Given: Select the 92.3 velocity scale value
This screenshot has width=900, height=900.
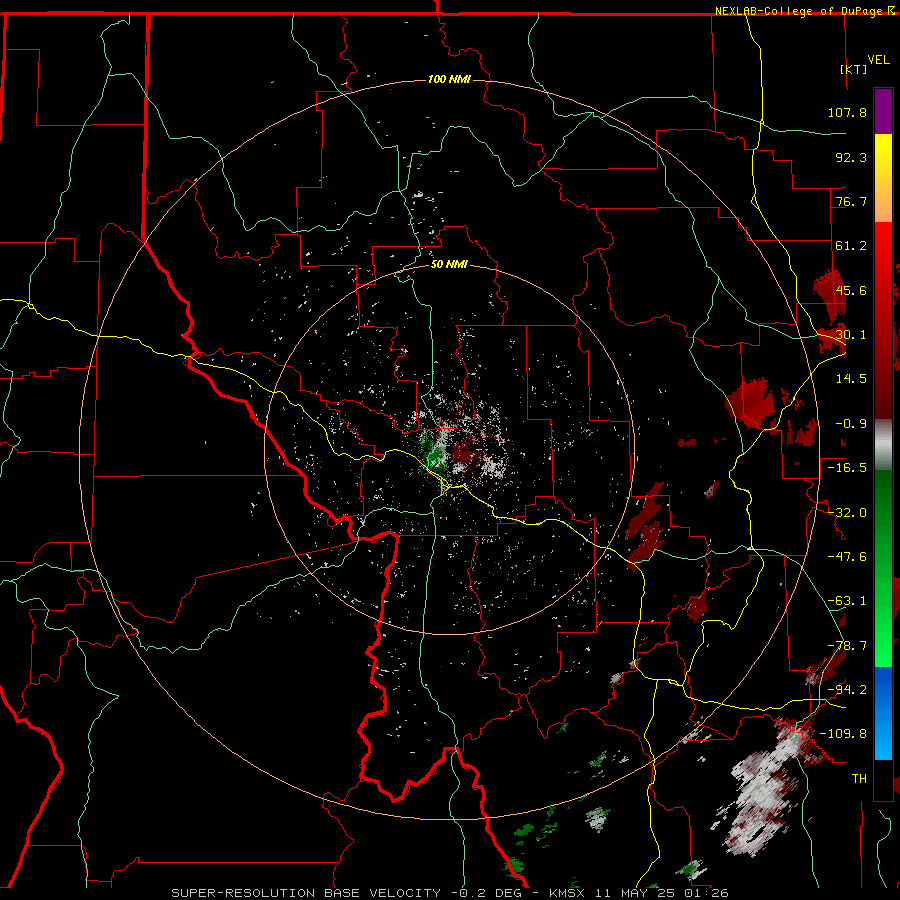Looking at the screenshot, I should click(x=851, y=157).
